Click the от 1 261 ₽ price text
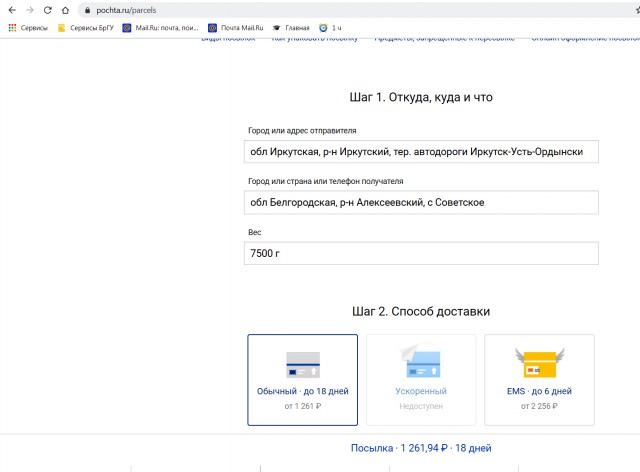This screenshot has width=640, height=472. pyautogui.click(x=303, y=406)
